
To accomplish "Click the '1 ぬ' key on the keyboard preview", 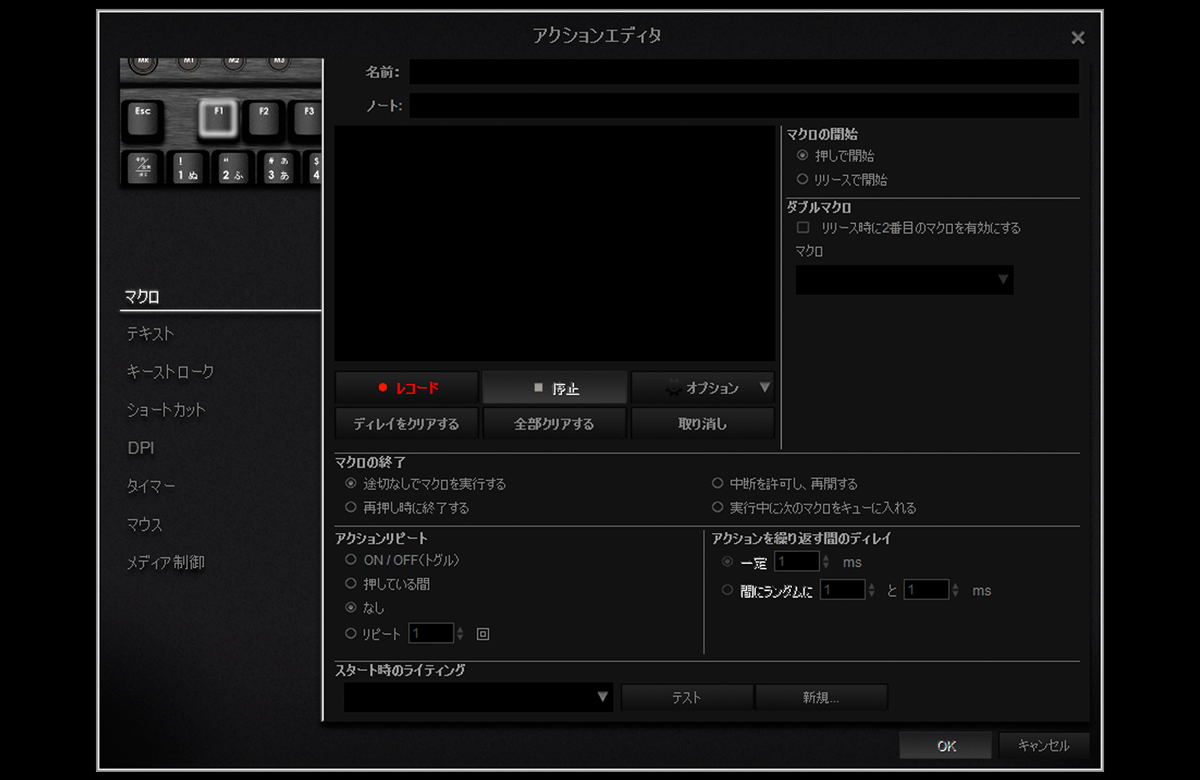I will pyautogui.click(x=188, y=168).
